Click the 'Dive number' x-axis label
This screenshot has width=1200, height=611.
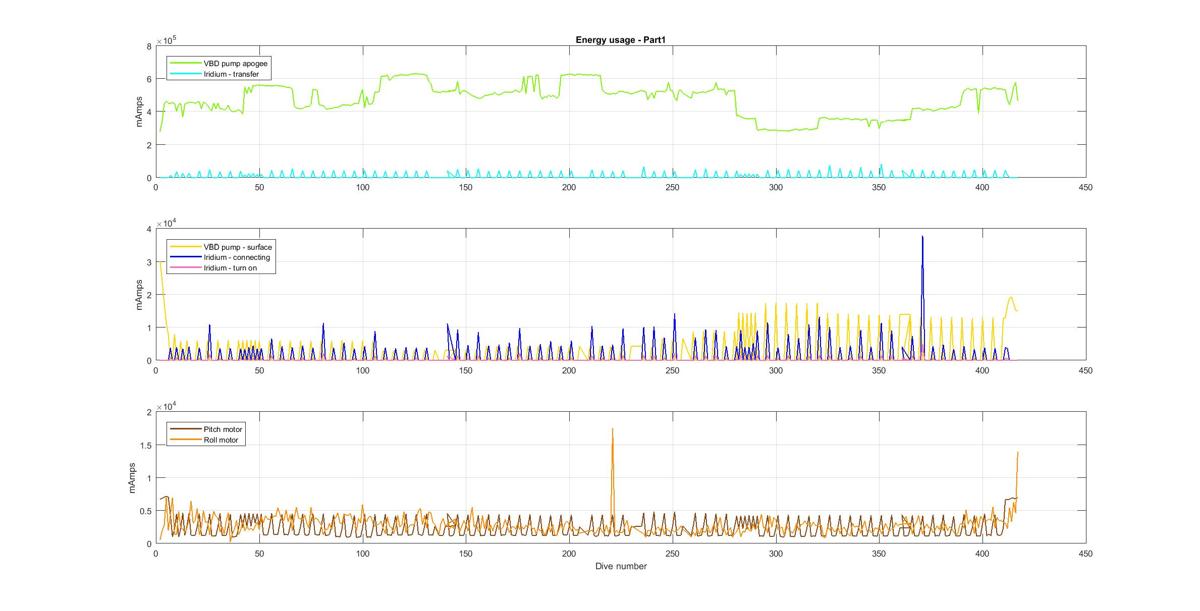[x=620, y=567]
